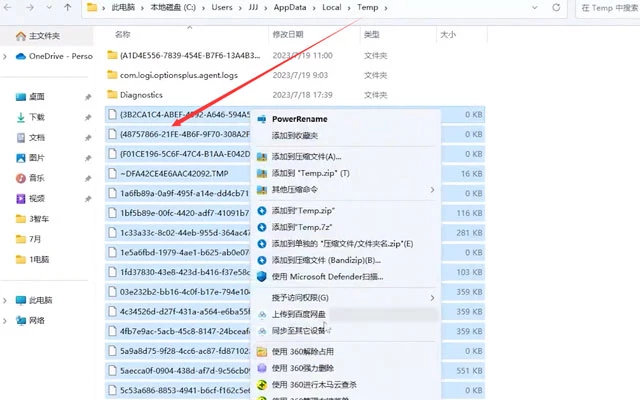Click file icon of 03e232b2-bb16 row
The image size is (640, 400).
pos(112,292)
